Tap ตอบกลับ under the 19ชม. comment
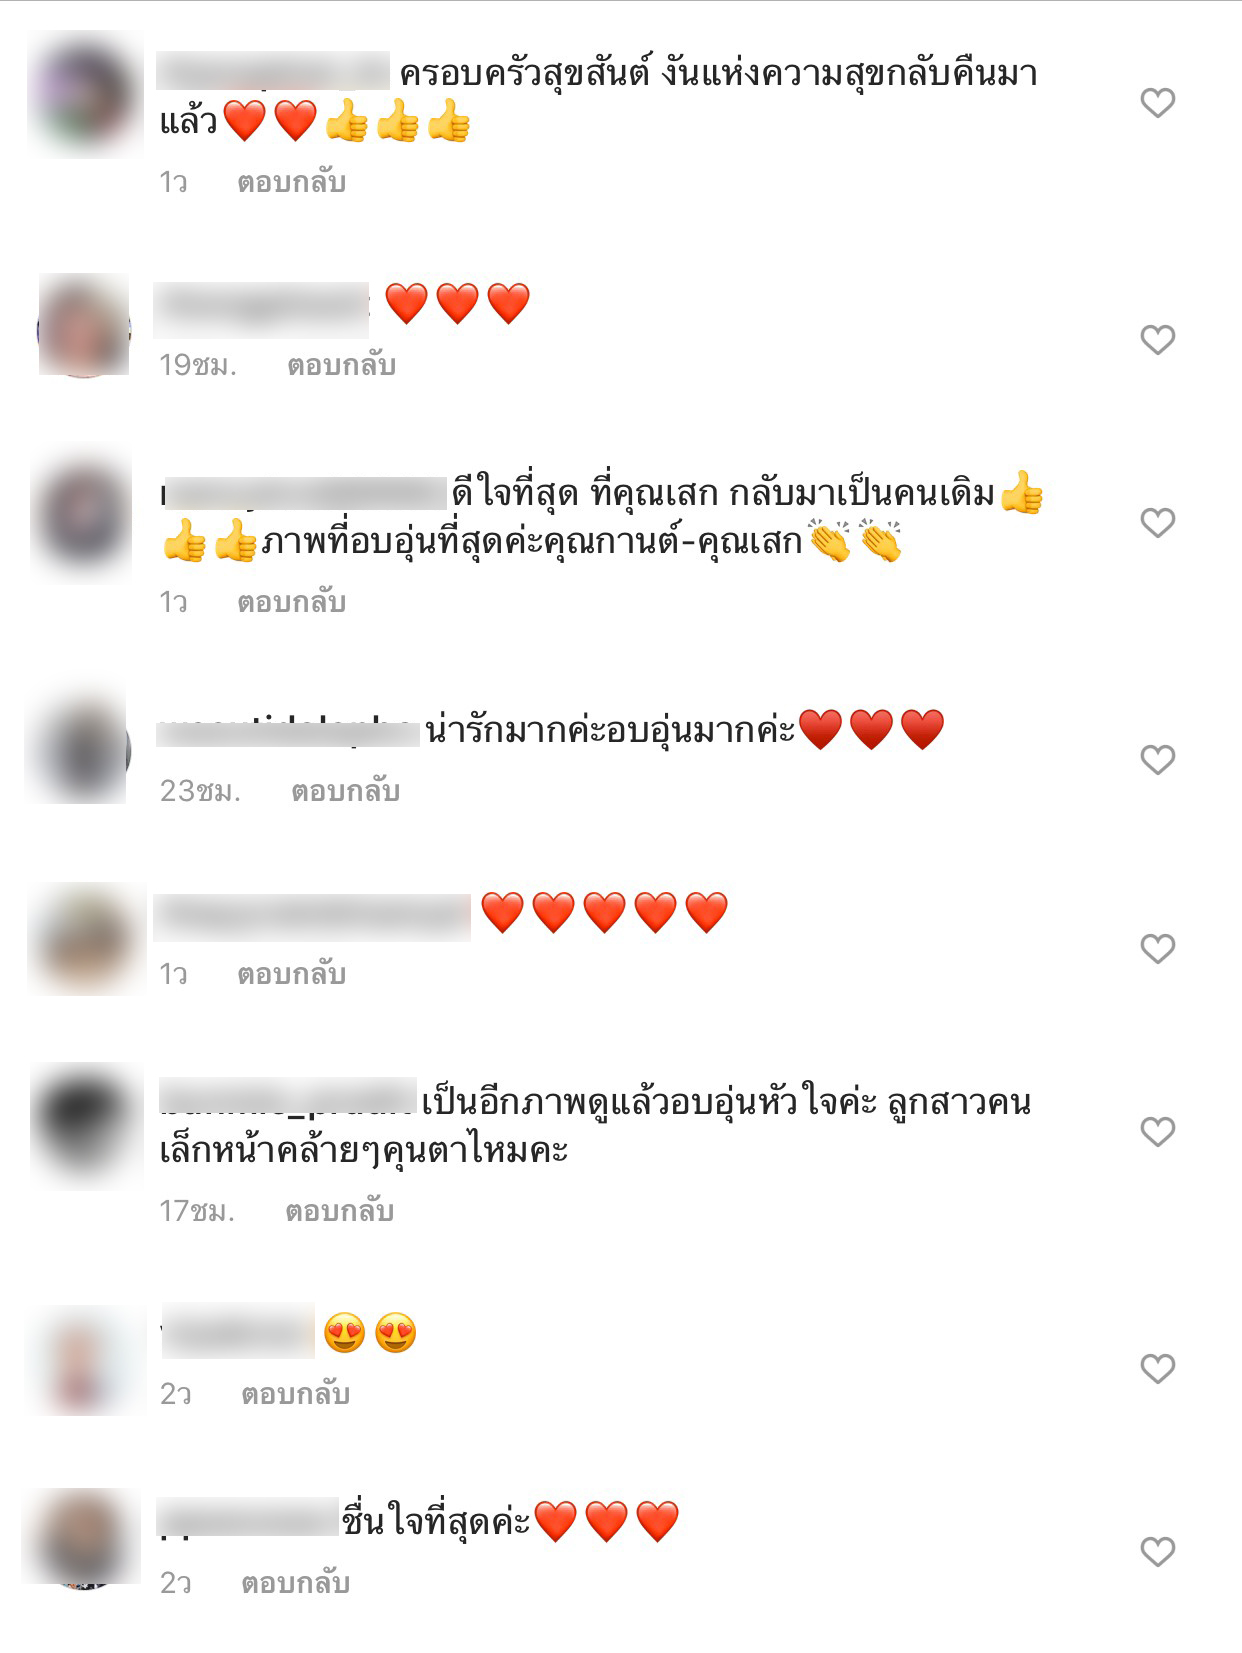The image size is (1242, 1653). point(341,365)
